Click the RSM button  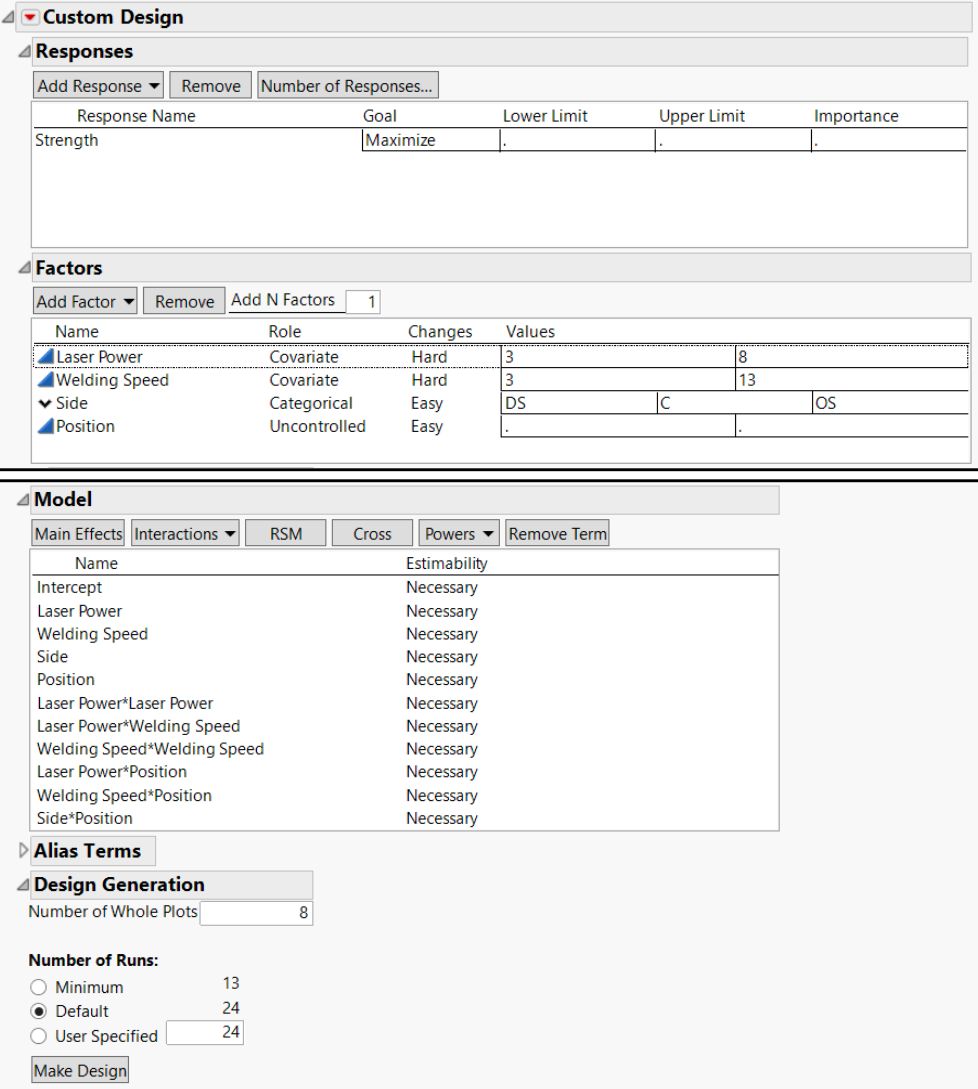pos(285,533)
